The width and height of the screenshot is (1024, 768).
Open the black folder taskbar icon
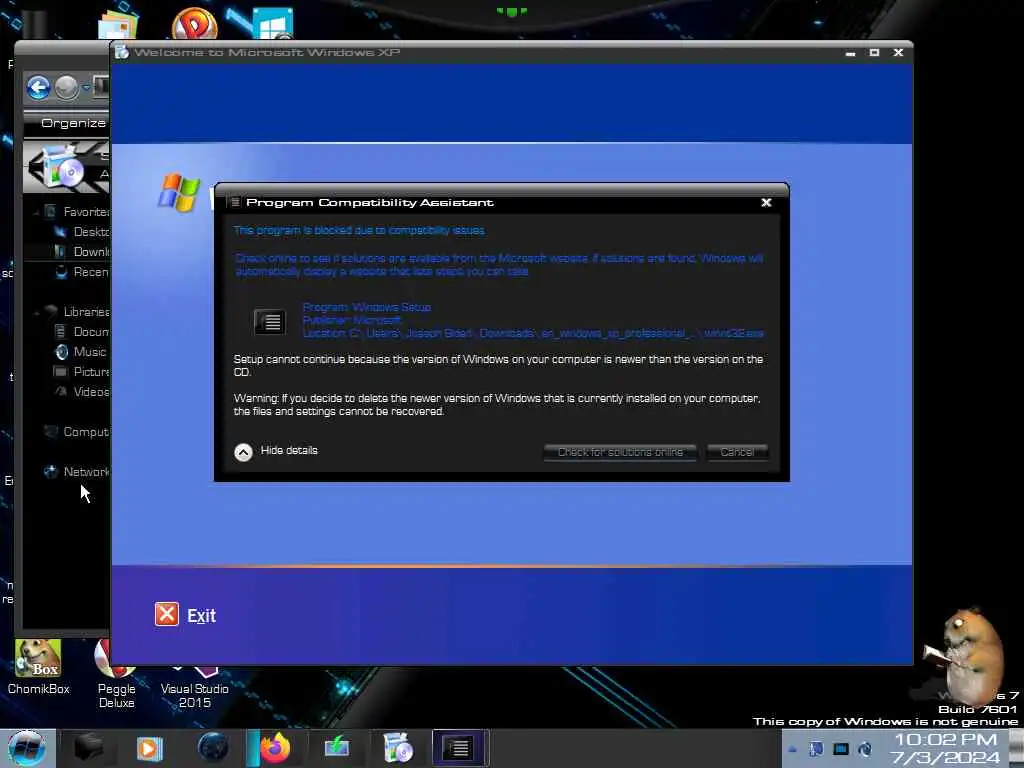coord(88,748)
